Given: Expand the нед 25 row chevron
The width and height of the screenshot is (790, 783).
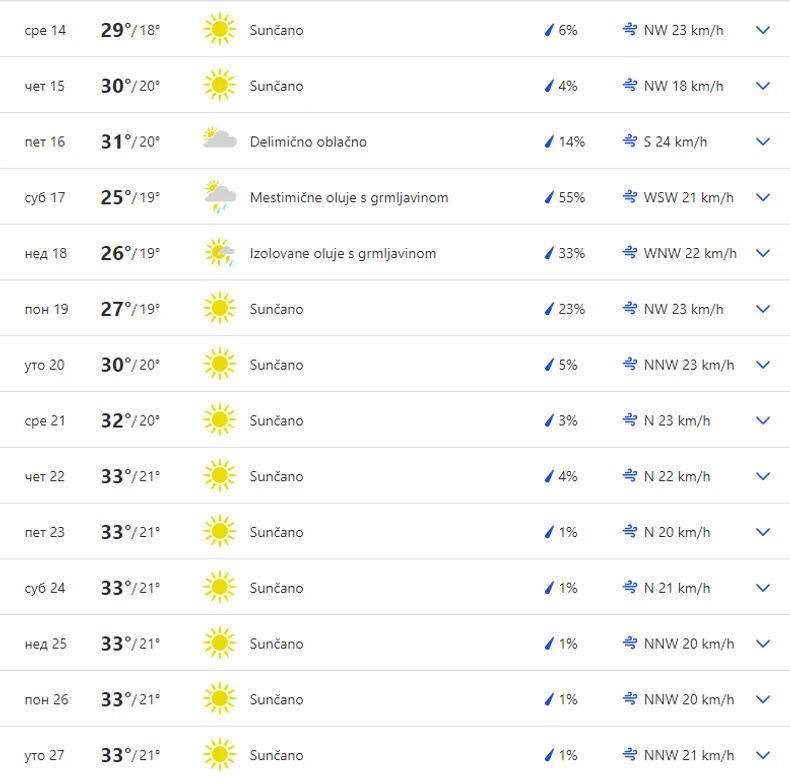Looking at the screenshot, I should 763,644.
